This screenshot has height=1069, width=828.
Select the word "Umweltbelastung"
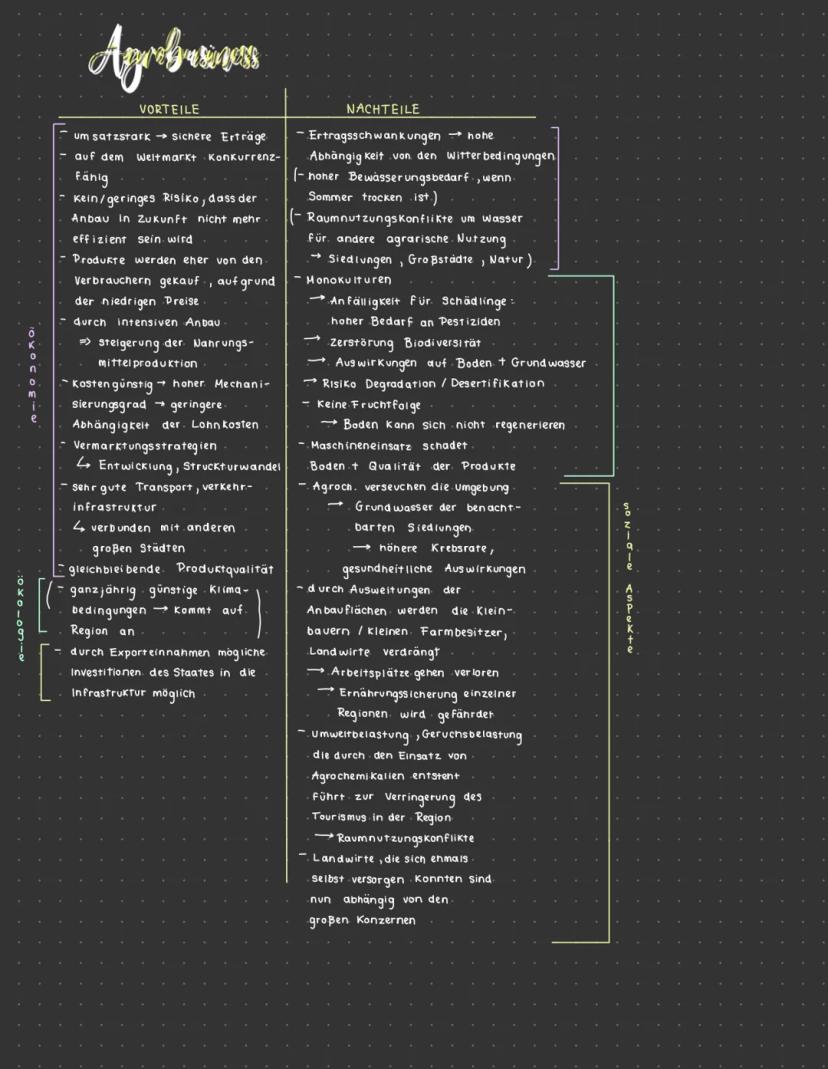pos(358,735)
